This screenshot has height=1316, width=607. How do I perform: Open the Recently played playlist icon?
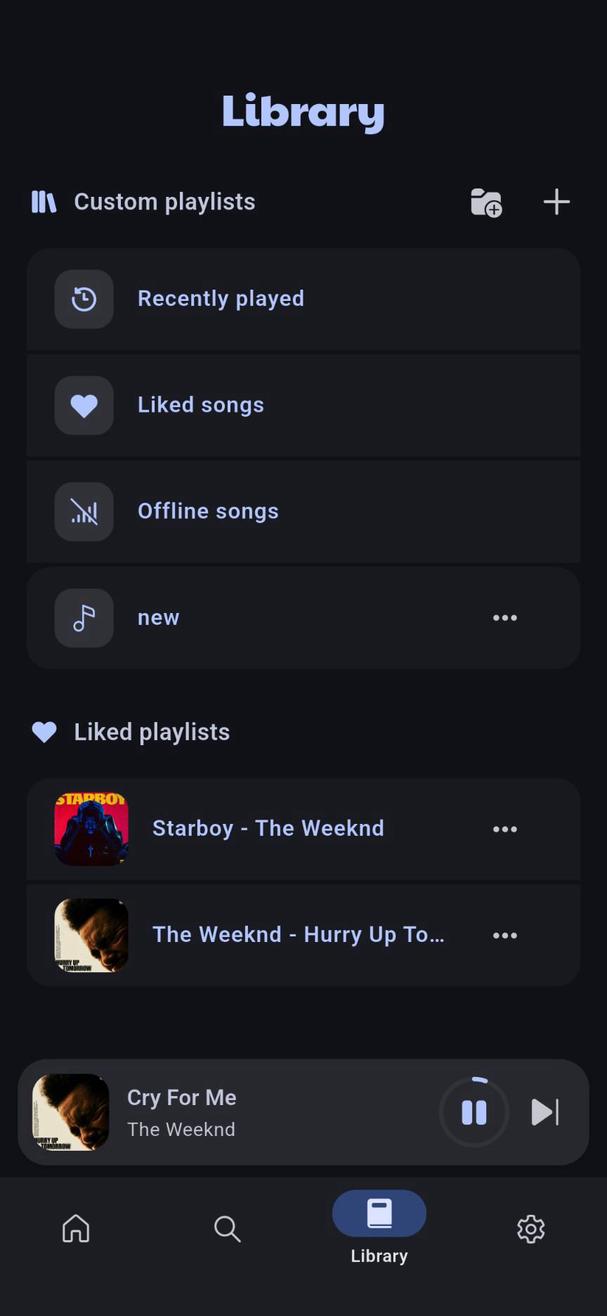[84, 298]
